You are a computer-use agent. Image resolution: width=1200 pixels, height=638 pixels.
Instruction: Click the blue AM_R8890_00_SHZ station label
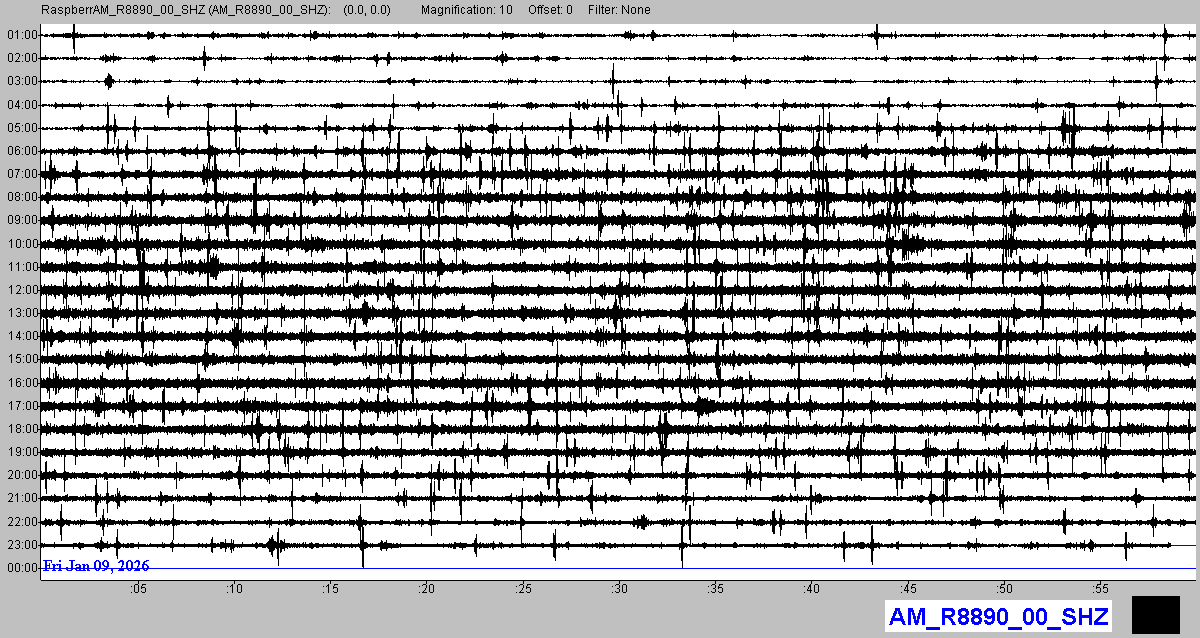pos(997,617)
